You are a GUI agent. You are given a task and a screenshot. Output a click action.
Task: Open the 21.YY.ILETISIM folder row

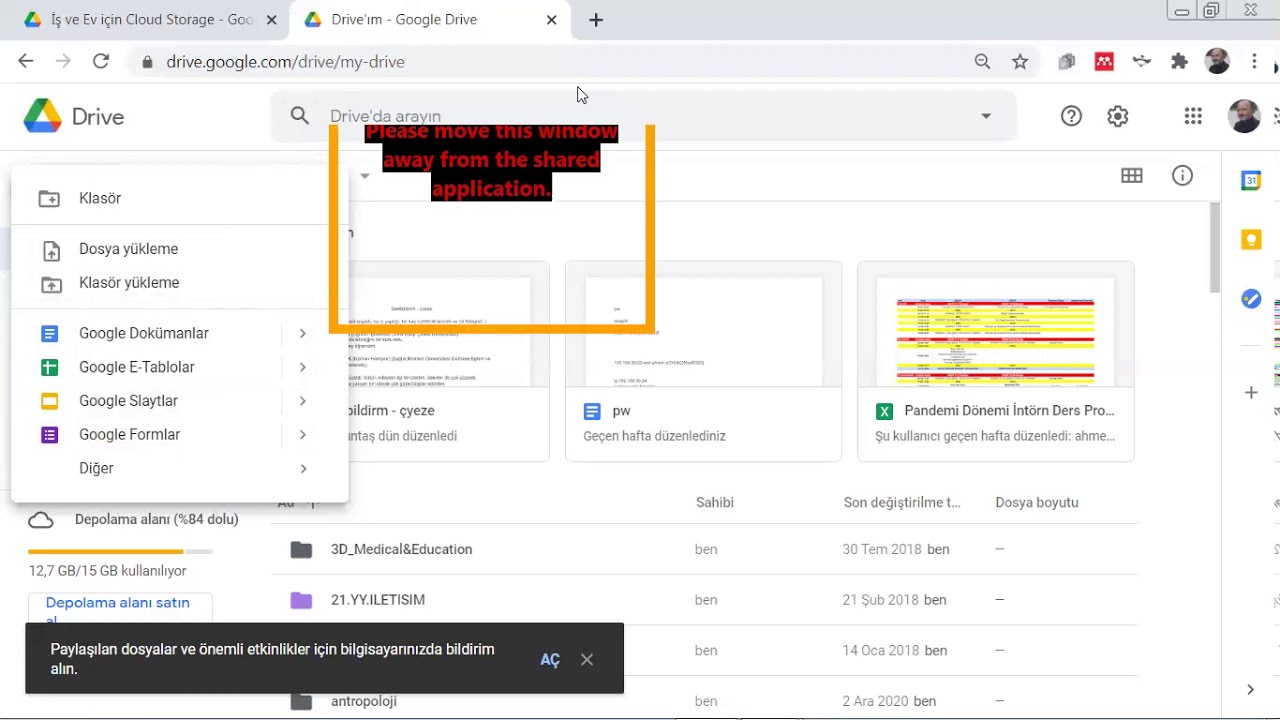pos(705,600)
